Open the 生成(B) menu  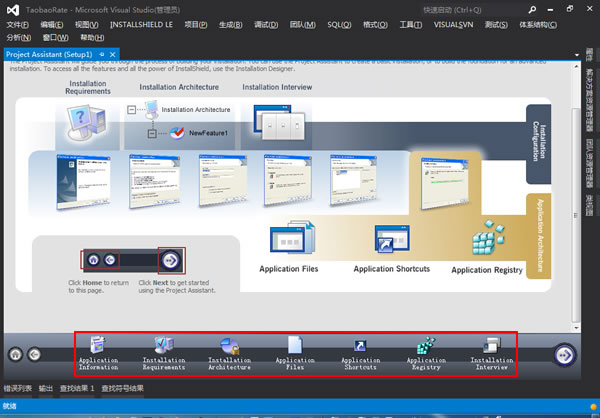230,25
